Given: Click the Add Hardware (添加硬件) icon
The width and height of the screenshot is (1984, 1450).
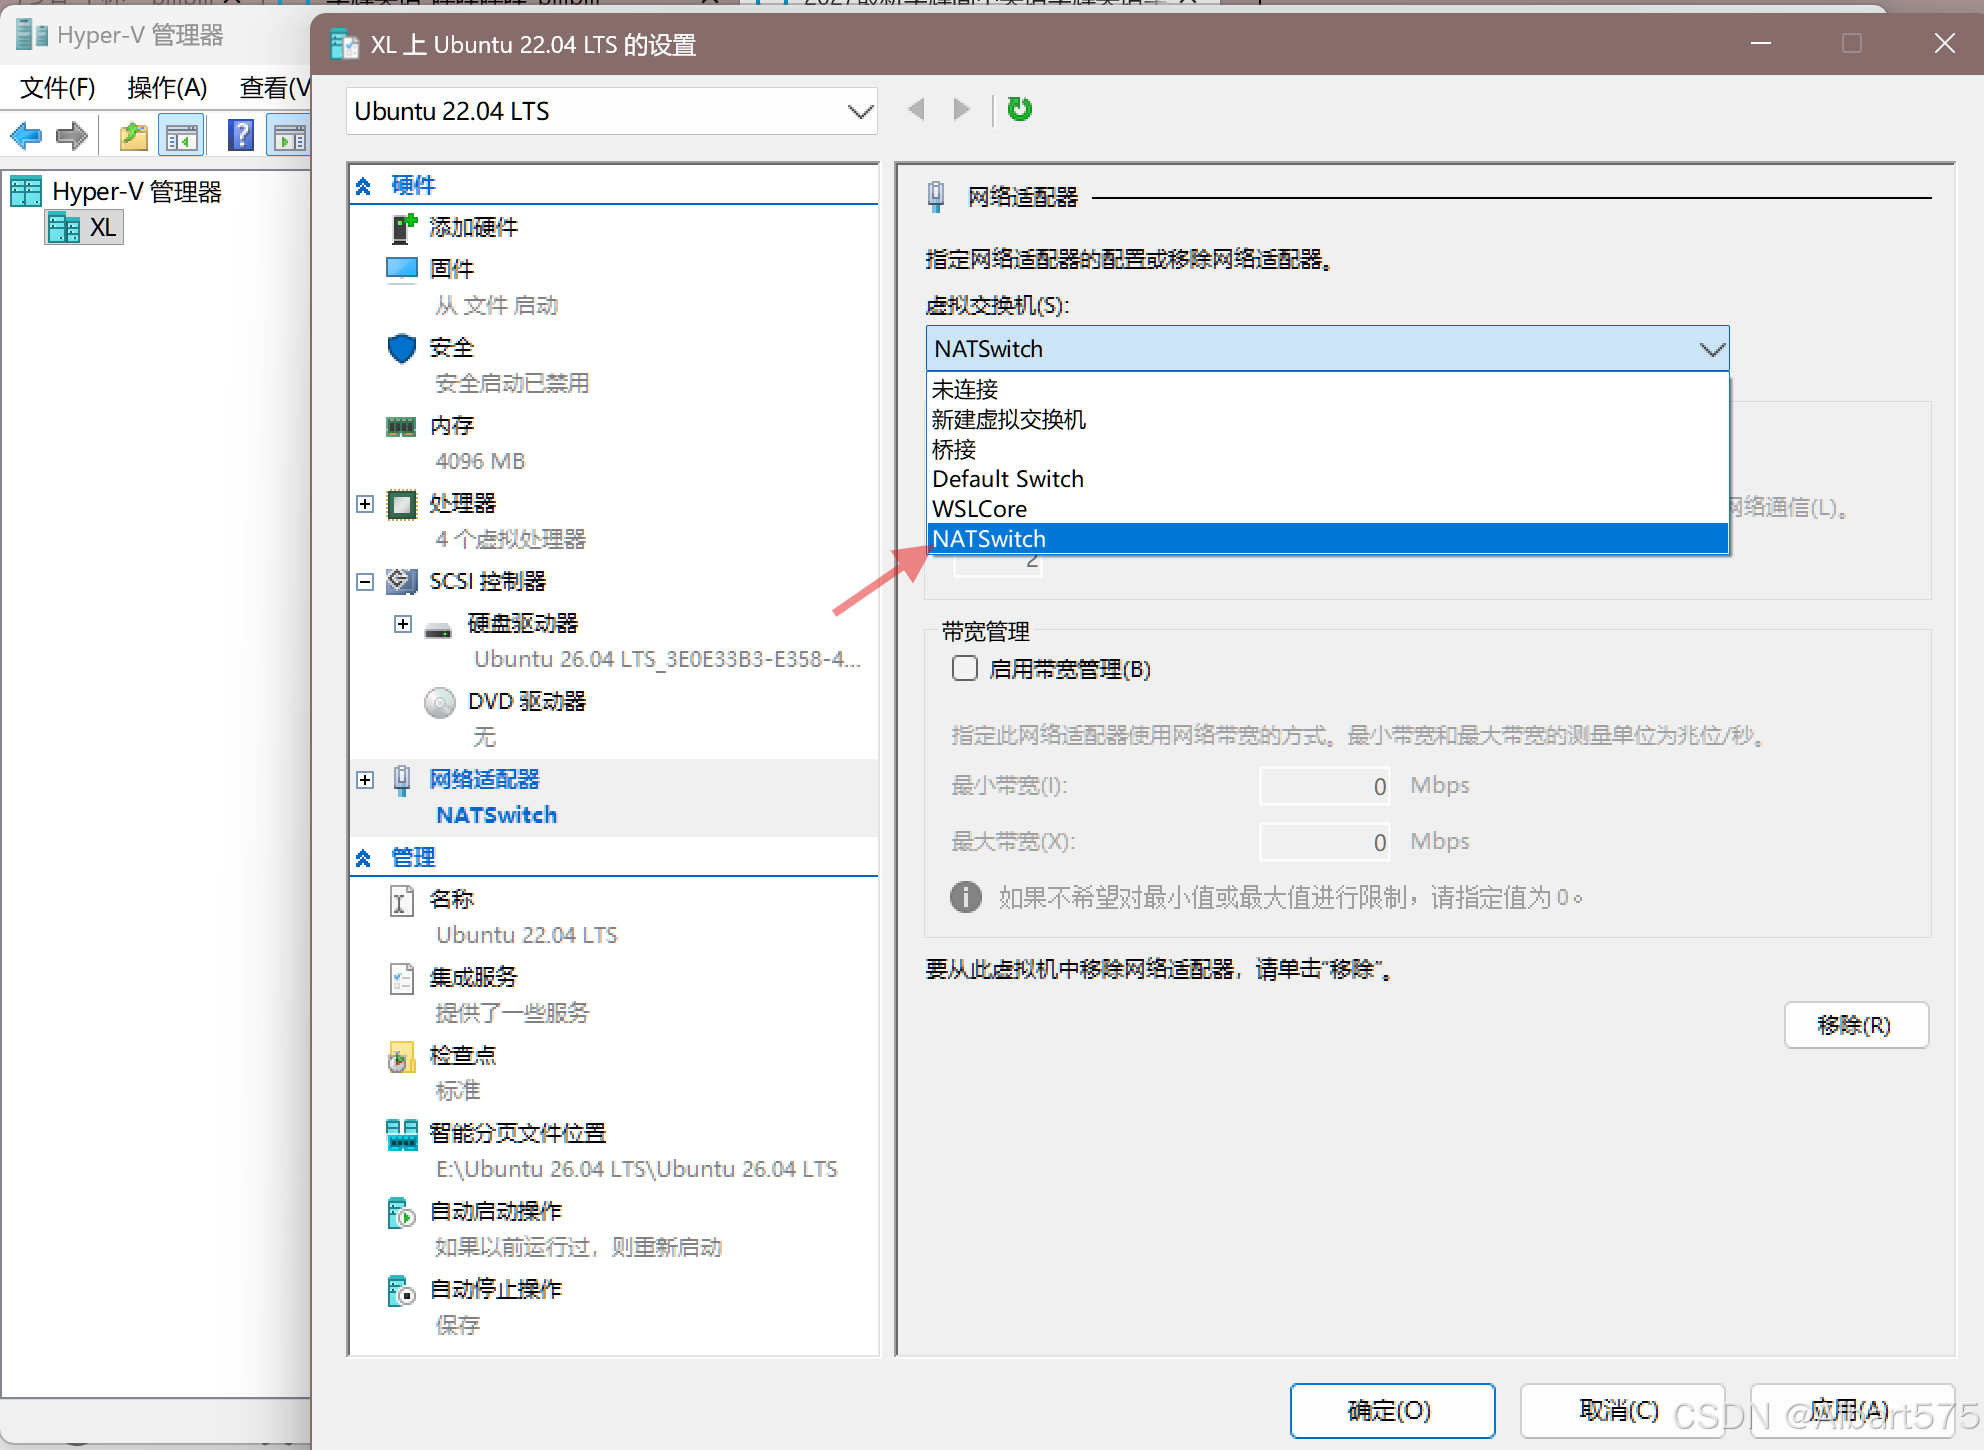Looking at the screenshot, I should 402,228.
